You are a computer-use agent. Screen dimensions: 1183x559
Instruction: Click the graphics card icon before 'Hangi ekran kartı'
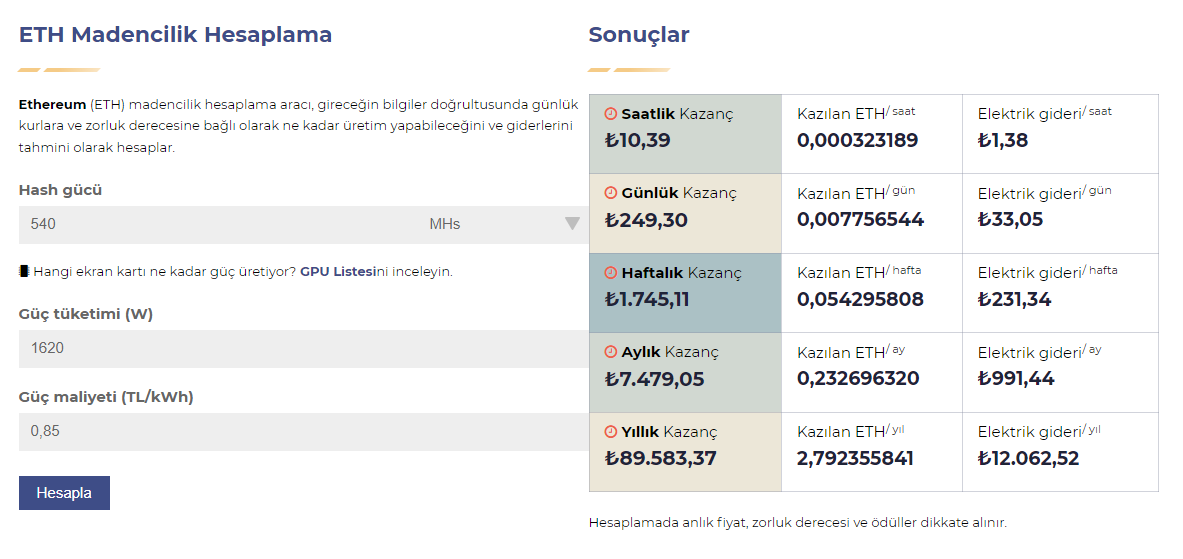(x=24, y=271)
